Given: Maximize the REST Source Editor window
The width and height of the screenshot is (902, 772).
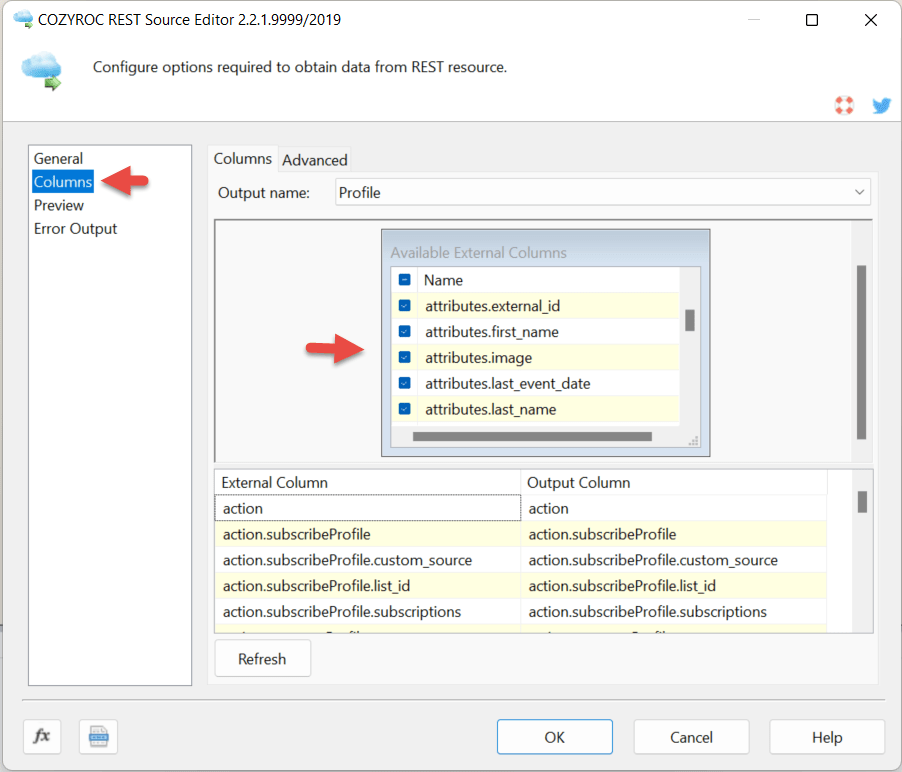Looking at the screenshot, I should pyautogui.click(x=812, y=20).
